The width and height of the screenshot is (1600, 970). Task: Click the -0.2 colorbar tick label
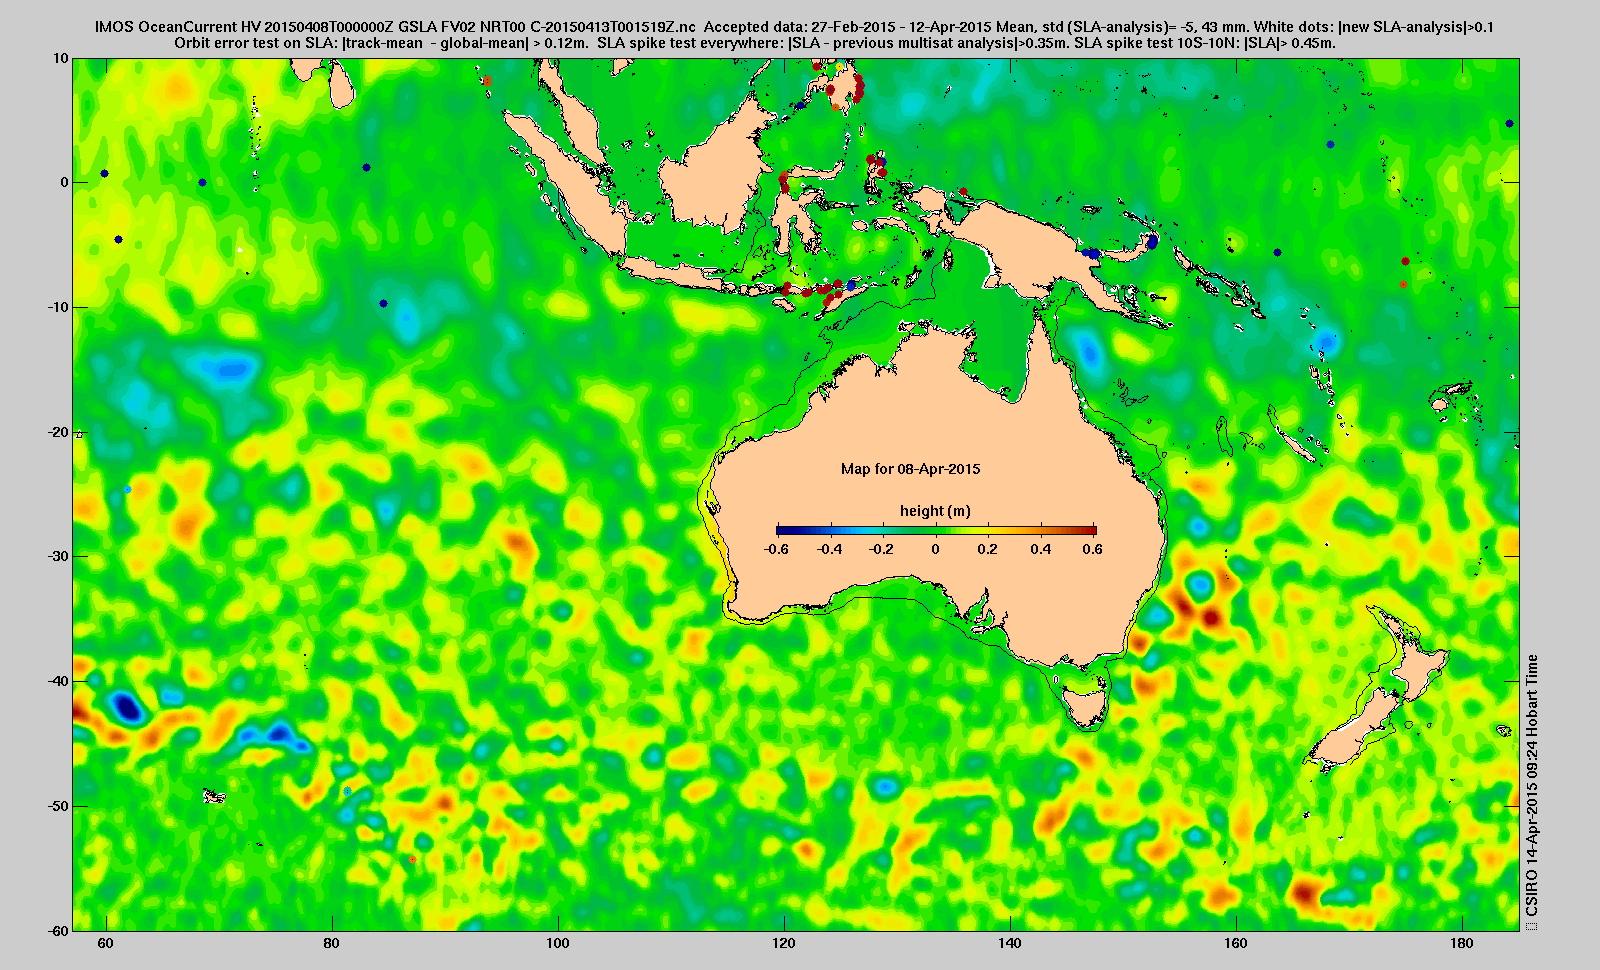(882, 549)
